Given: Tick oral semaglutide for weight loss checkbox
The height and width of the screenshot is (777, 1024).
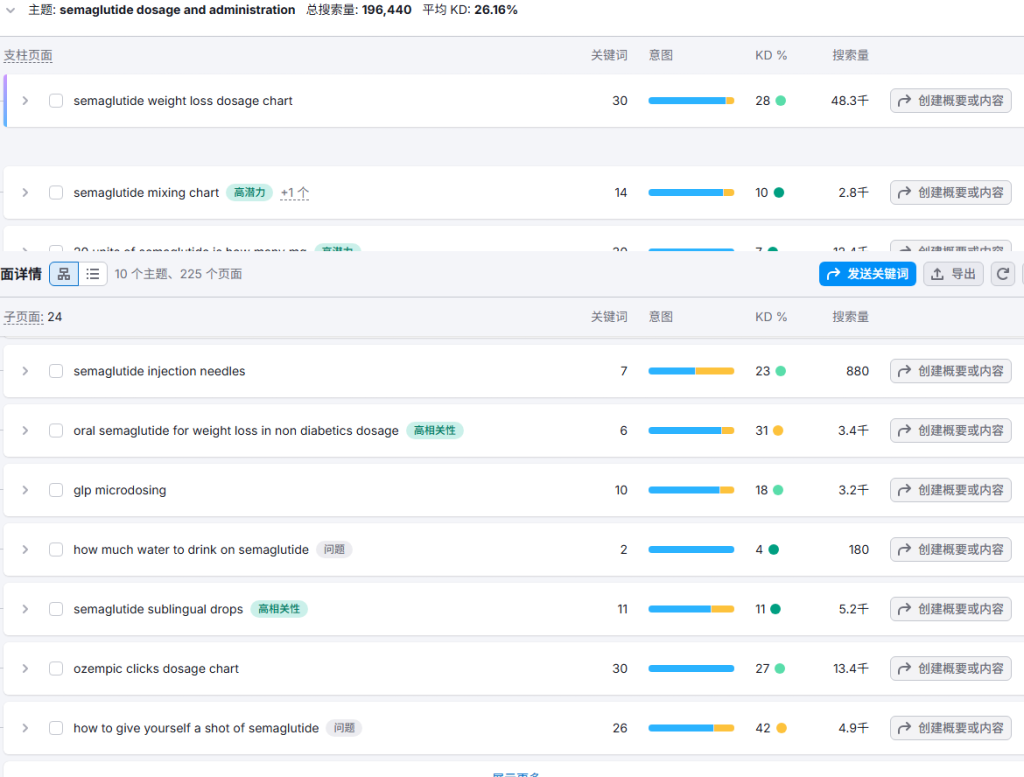Looking at the screenshot, I should (x=56, y=430).
